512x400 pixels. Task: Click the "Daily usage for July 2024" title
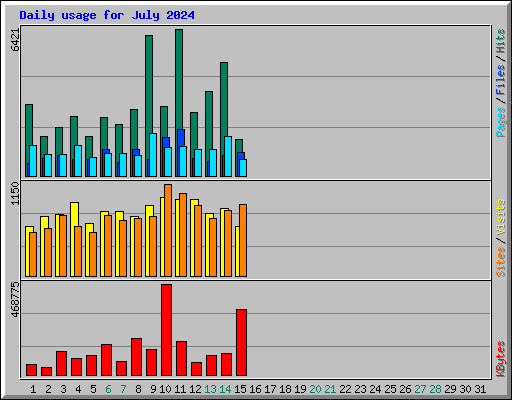pyautogui.click(x=107, y=15)
